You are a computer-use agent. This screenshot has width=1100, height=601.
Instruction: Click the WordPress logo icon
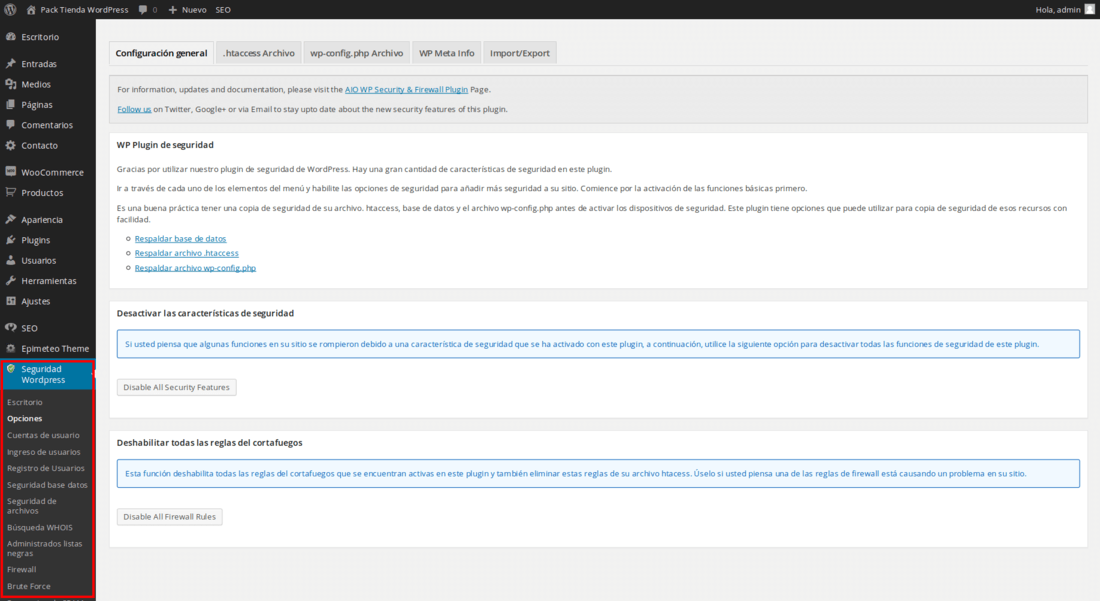[x=10, y=10]
